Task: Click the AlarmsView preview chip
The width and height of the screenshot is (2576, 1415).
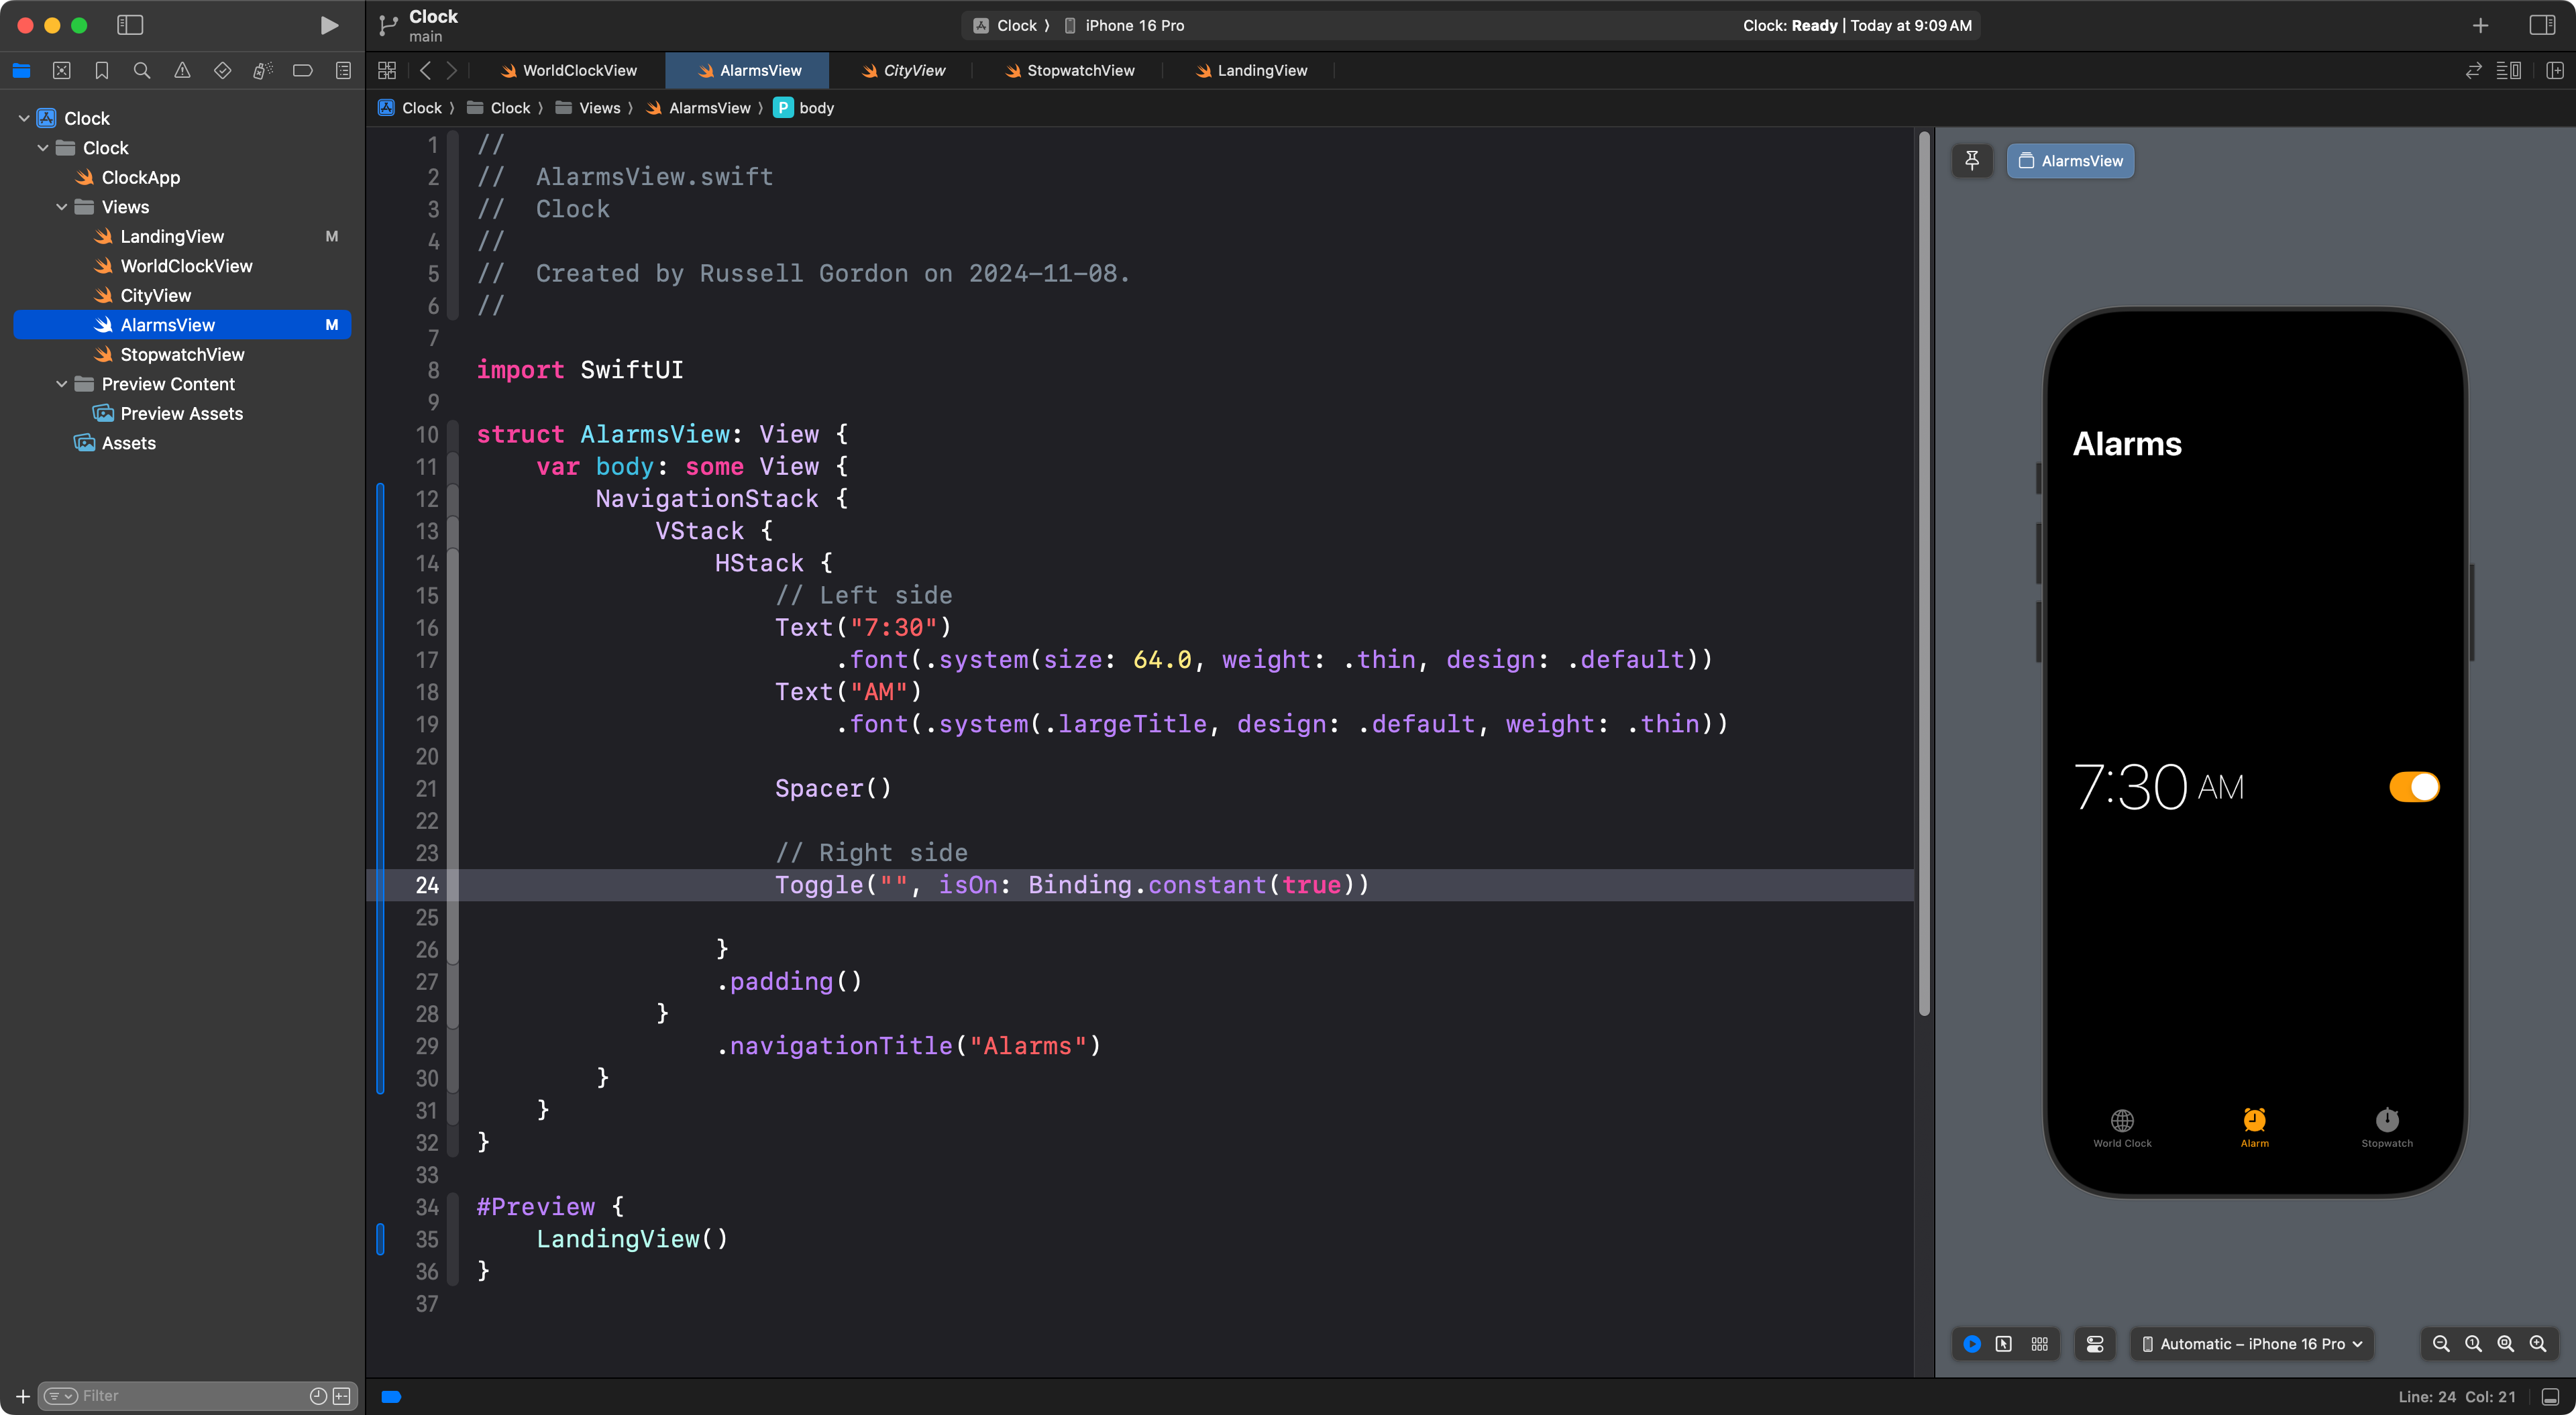Action: (x=2070, y=160)
